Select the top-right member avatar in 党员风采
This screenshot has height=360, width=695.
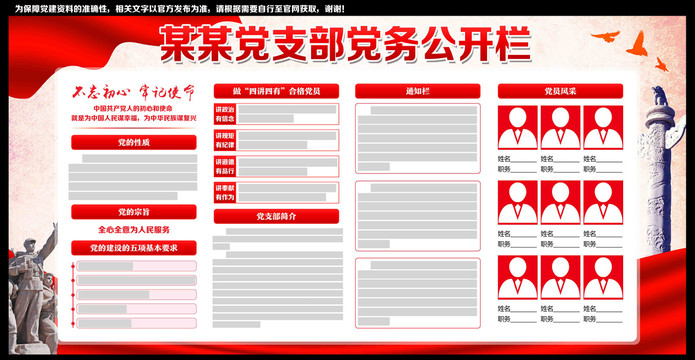coord(603,127)
